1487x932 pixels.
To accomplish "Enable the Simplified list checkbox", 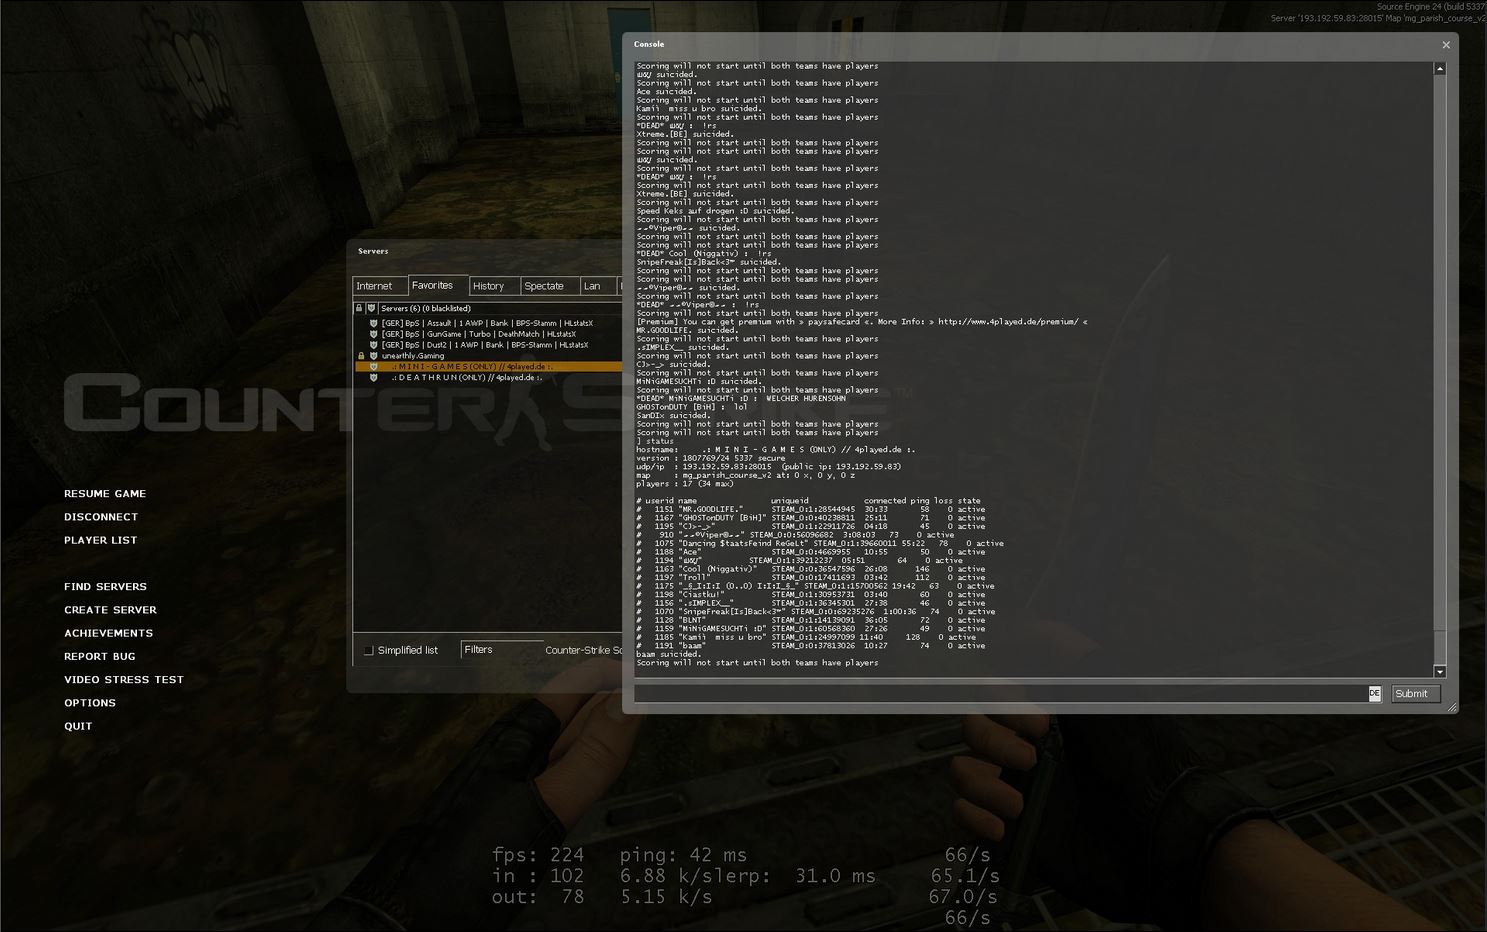I will click(x=369, y=651).
